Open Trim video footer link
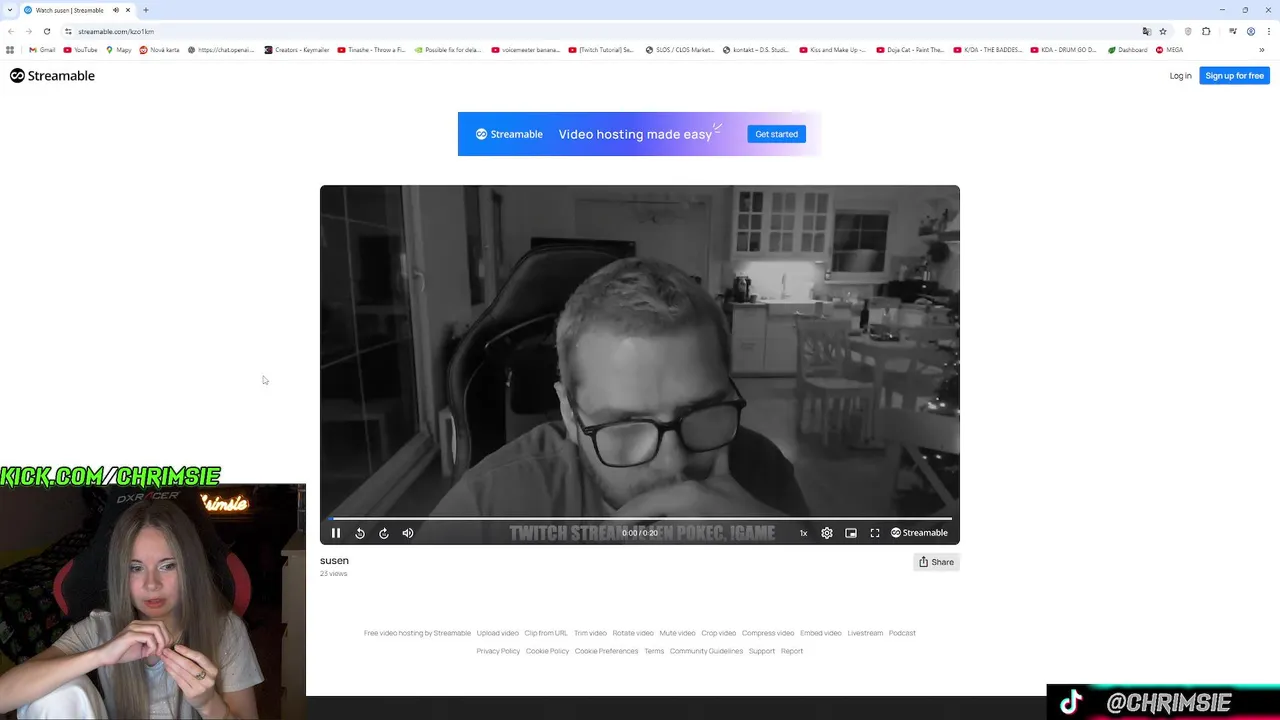The image size is (1280, 720). click(x=590, y=633)
